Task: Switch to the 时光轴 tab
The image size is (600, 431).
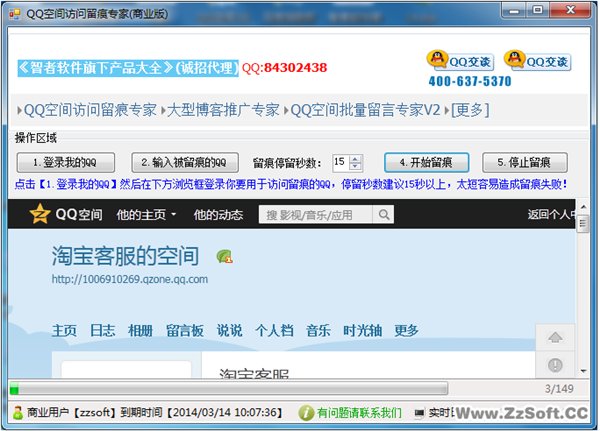Action: (362, 330)
